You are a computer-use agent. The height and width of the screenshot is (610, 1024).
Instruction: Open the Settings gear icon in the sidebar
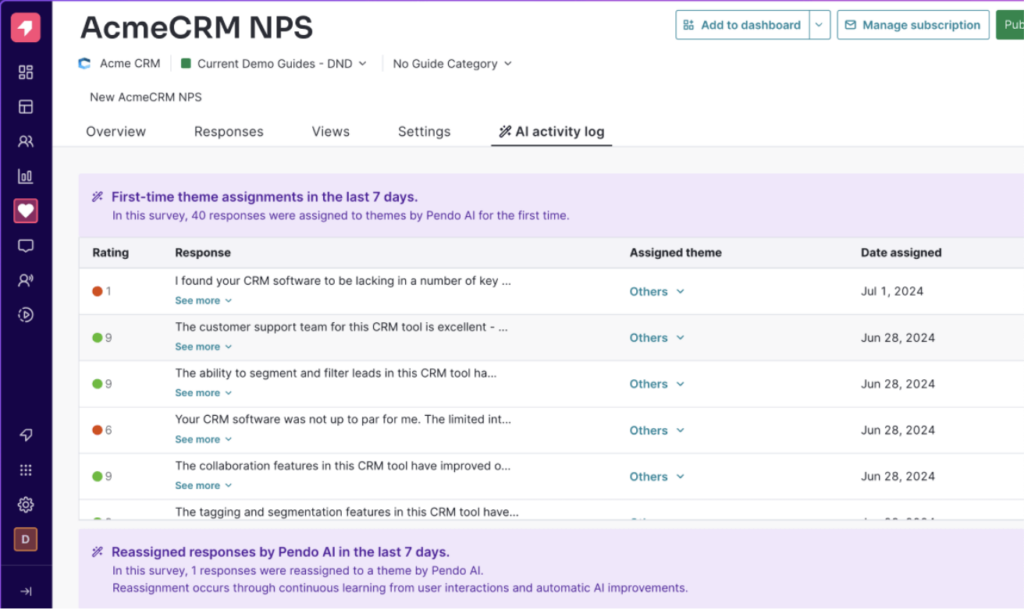[25, 504]
